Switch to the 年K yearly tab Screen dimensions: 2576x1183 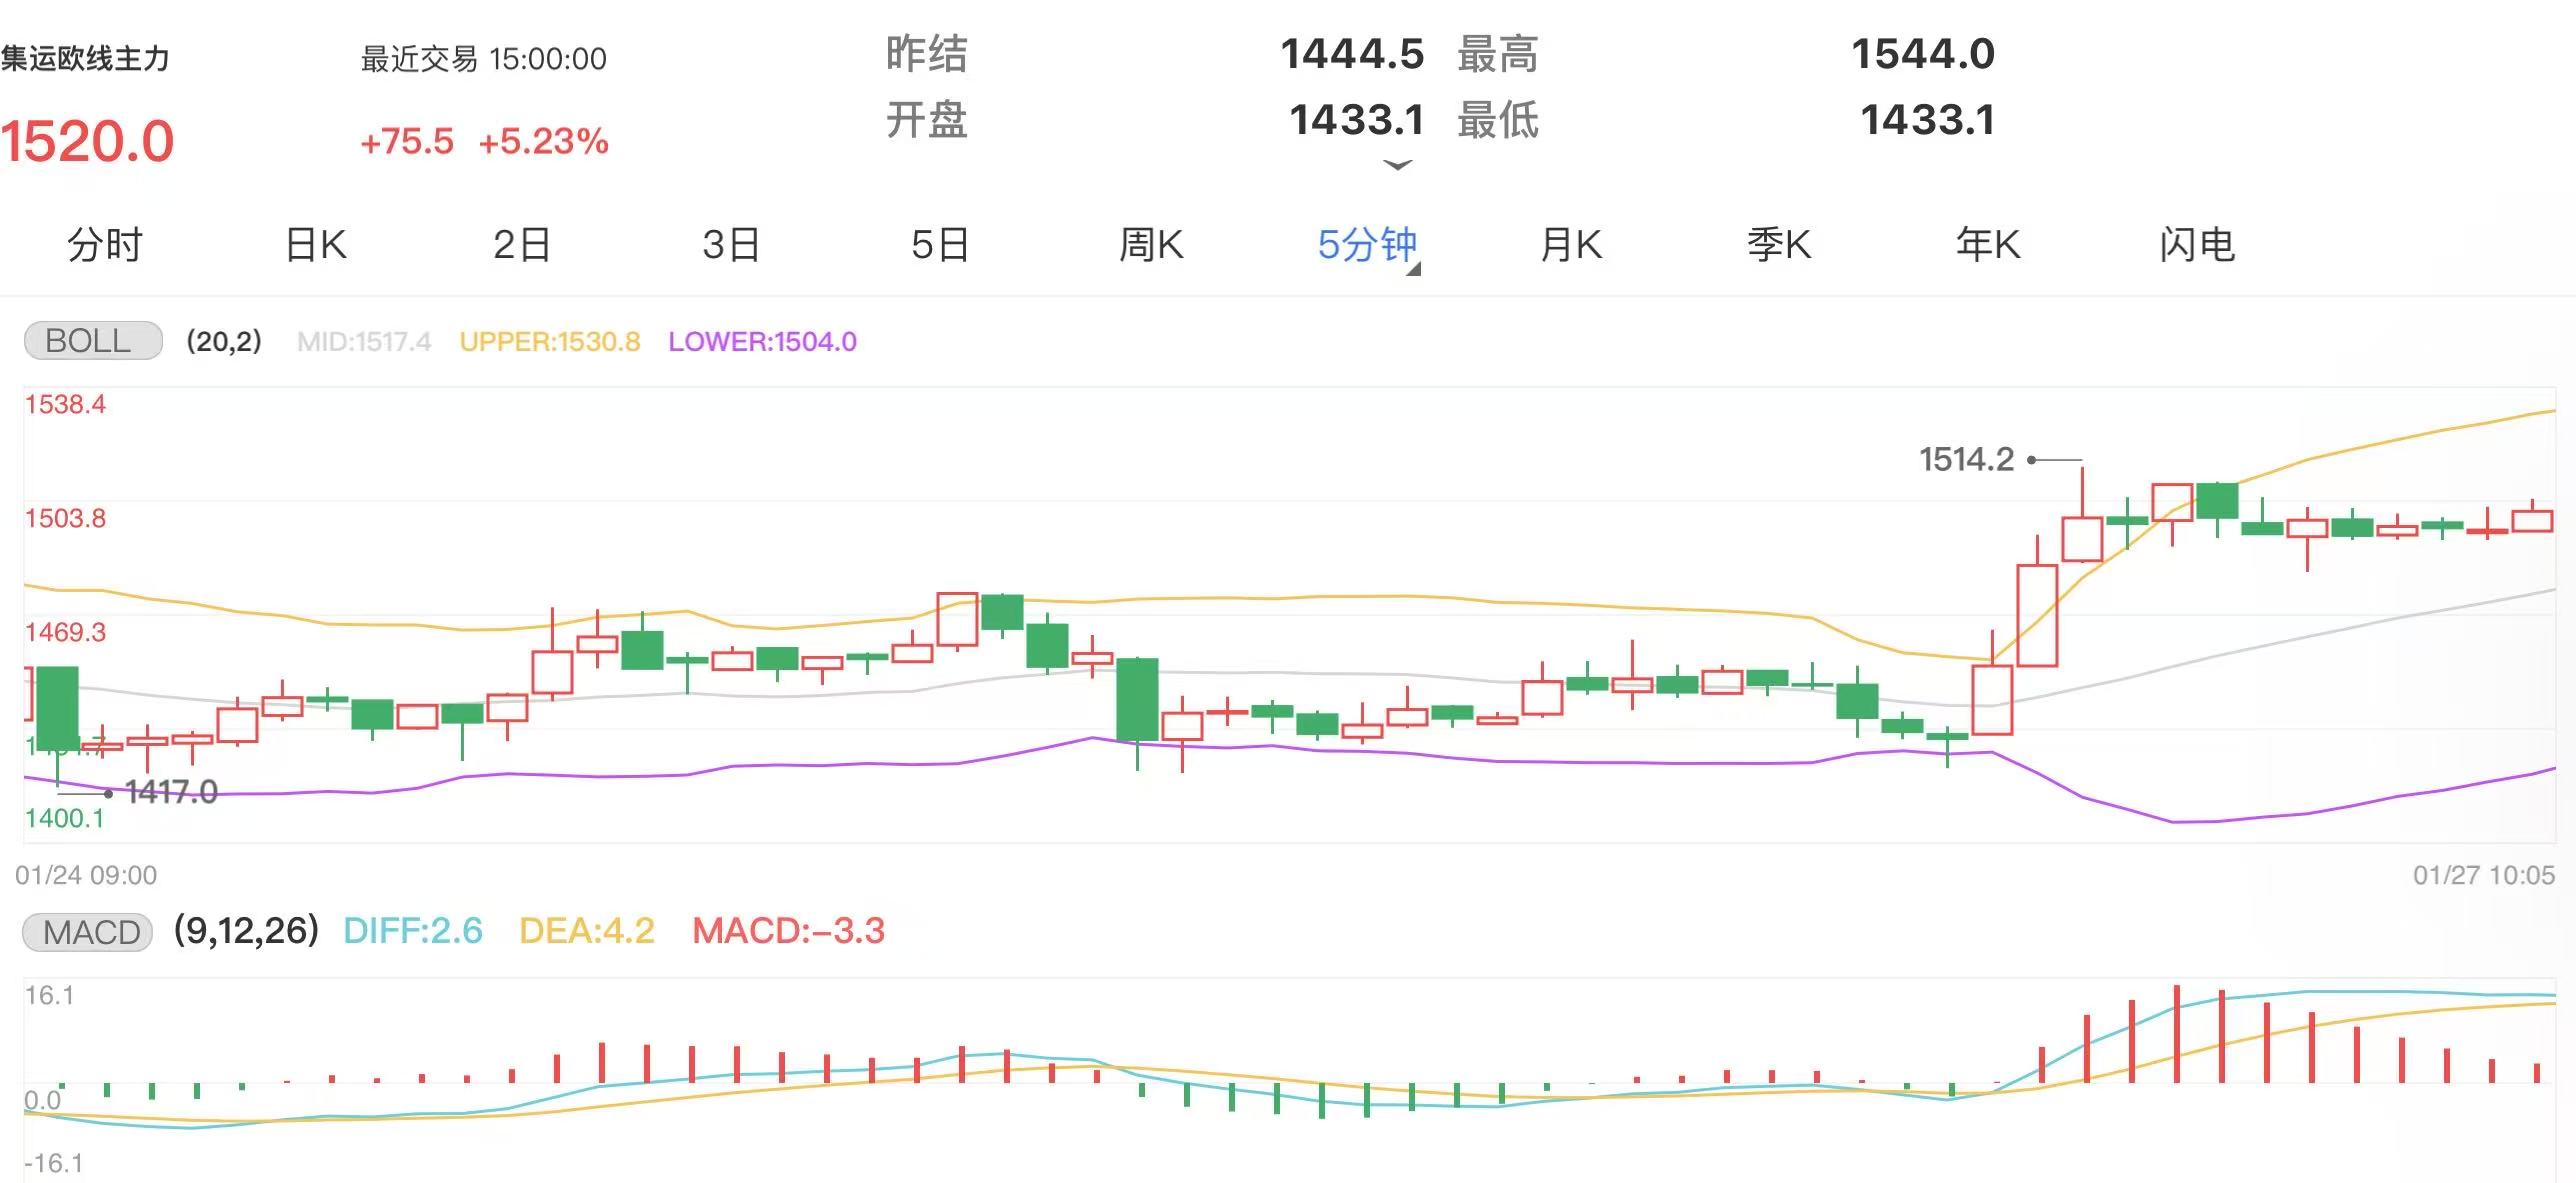click(1988, 245)
